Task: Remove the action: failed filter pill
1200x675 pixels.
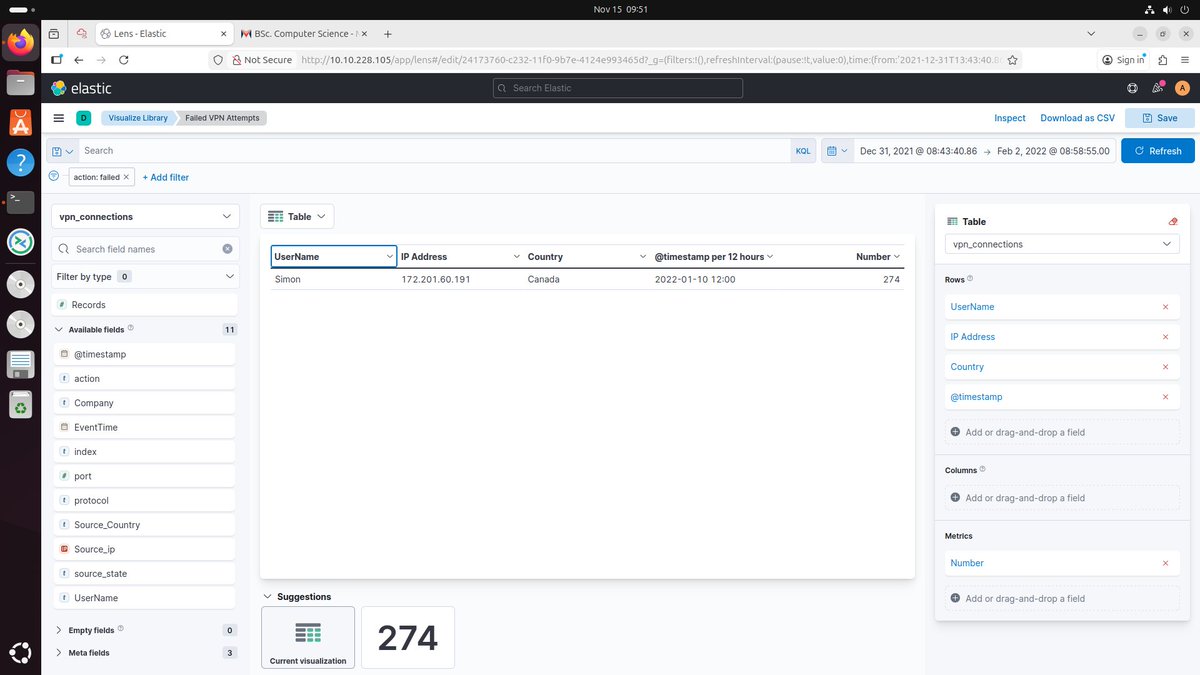Action: click(126, 177)
